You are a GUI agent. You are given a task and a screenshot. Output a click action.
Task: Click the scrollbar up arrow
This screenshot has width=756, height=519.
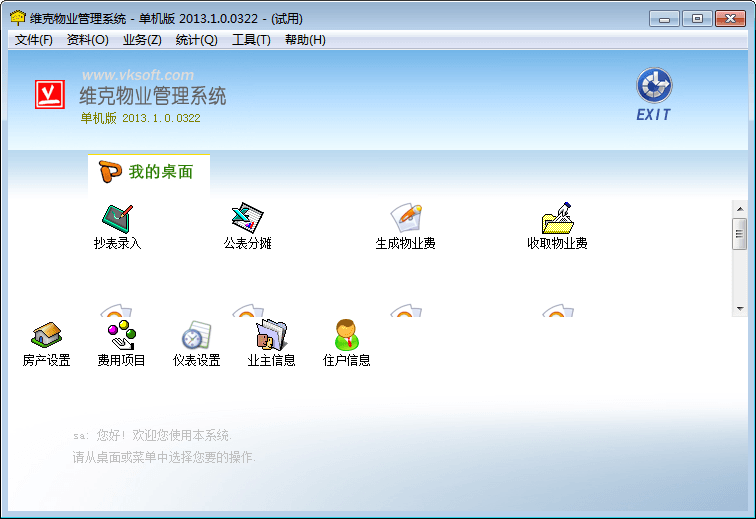click(739, 206)
